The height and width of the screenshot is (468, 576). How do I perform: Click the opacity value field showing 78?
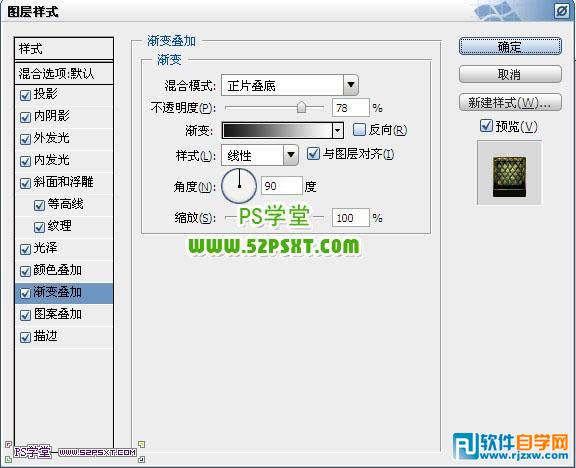click(x=350, y=108)
